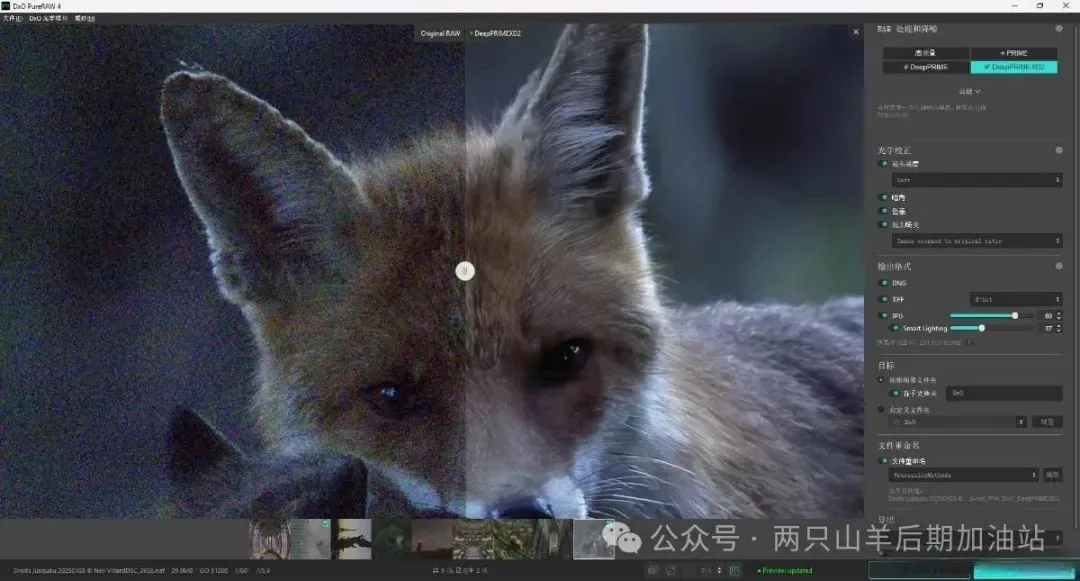Toggle lens sharpness correction
This screenshot has height=581, width=1080.
(884, 164)
